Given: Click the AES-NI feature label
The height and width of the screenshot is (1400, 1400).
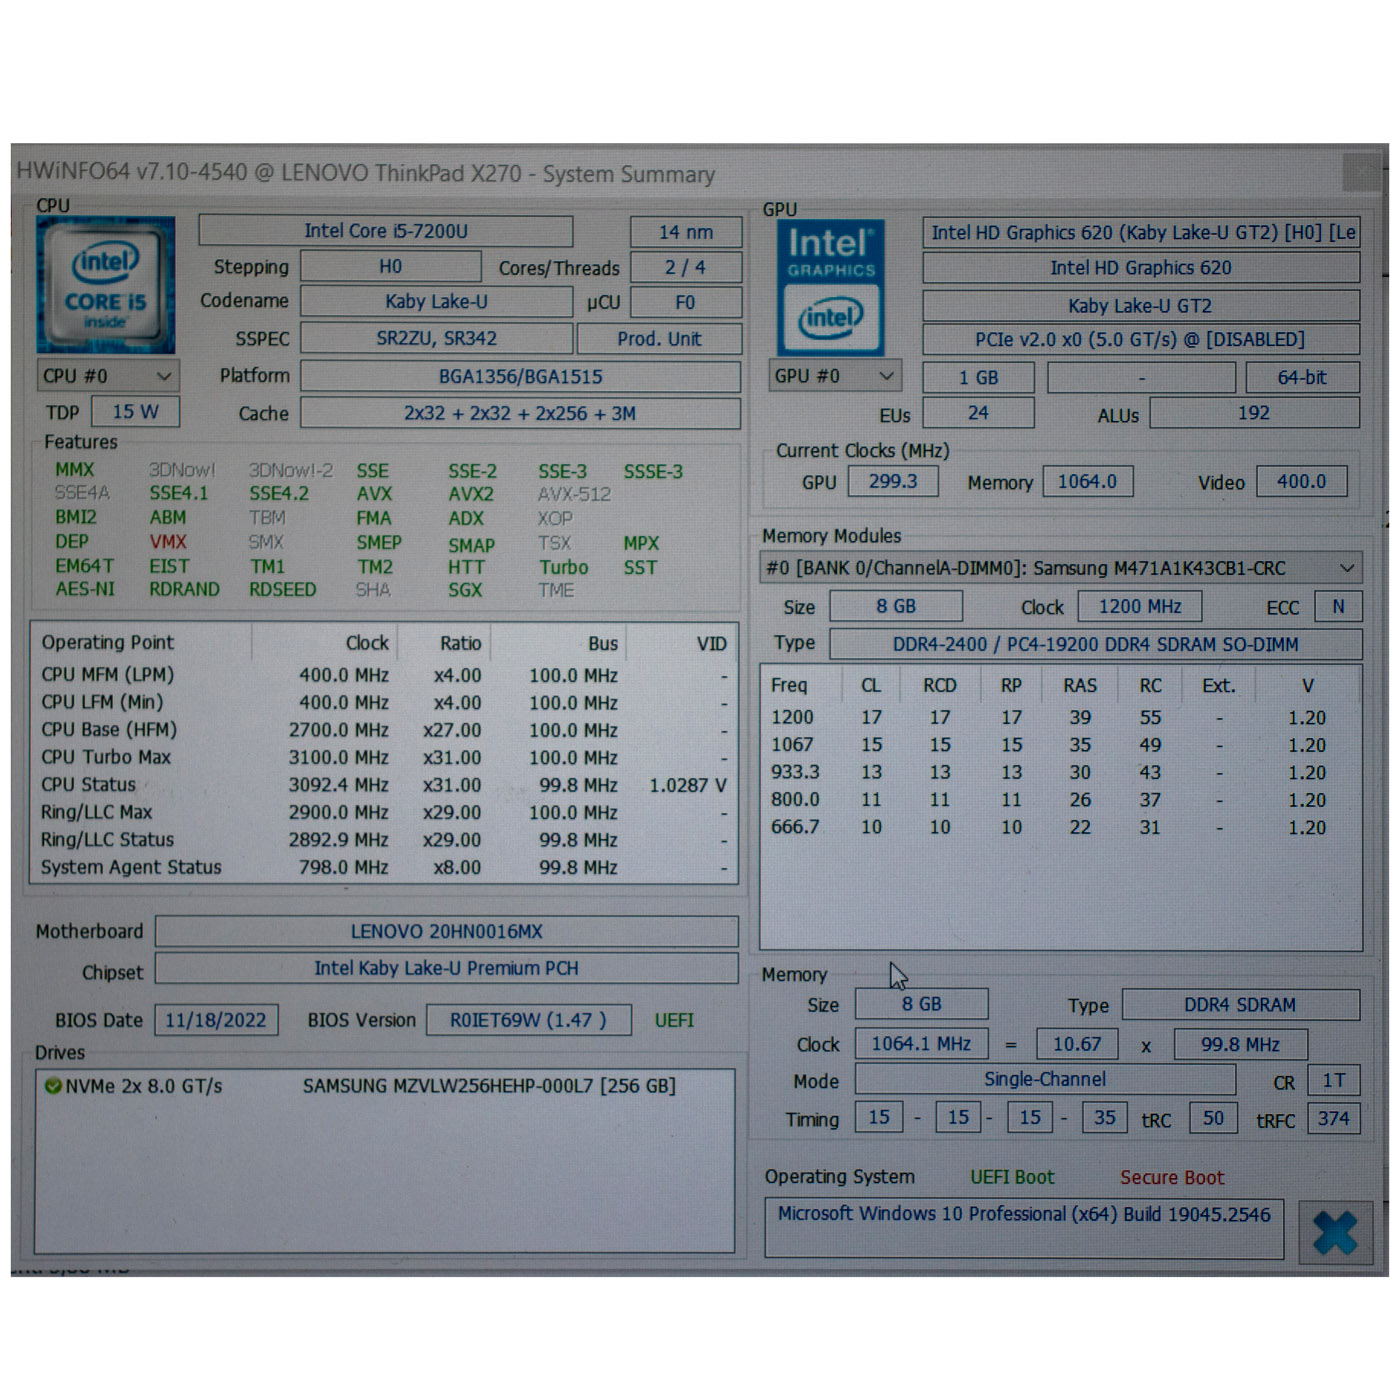Looking at the screenshot, I should (x=85, y=589).
